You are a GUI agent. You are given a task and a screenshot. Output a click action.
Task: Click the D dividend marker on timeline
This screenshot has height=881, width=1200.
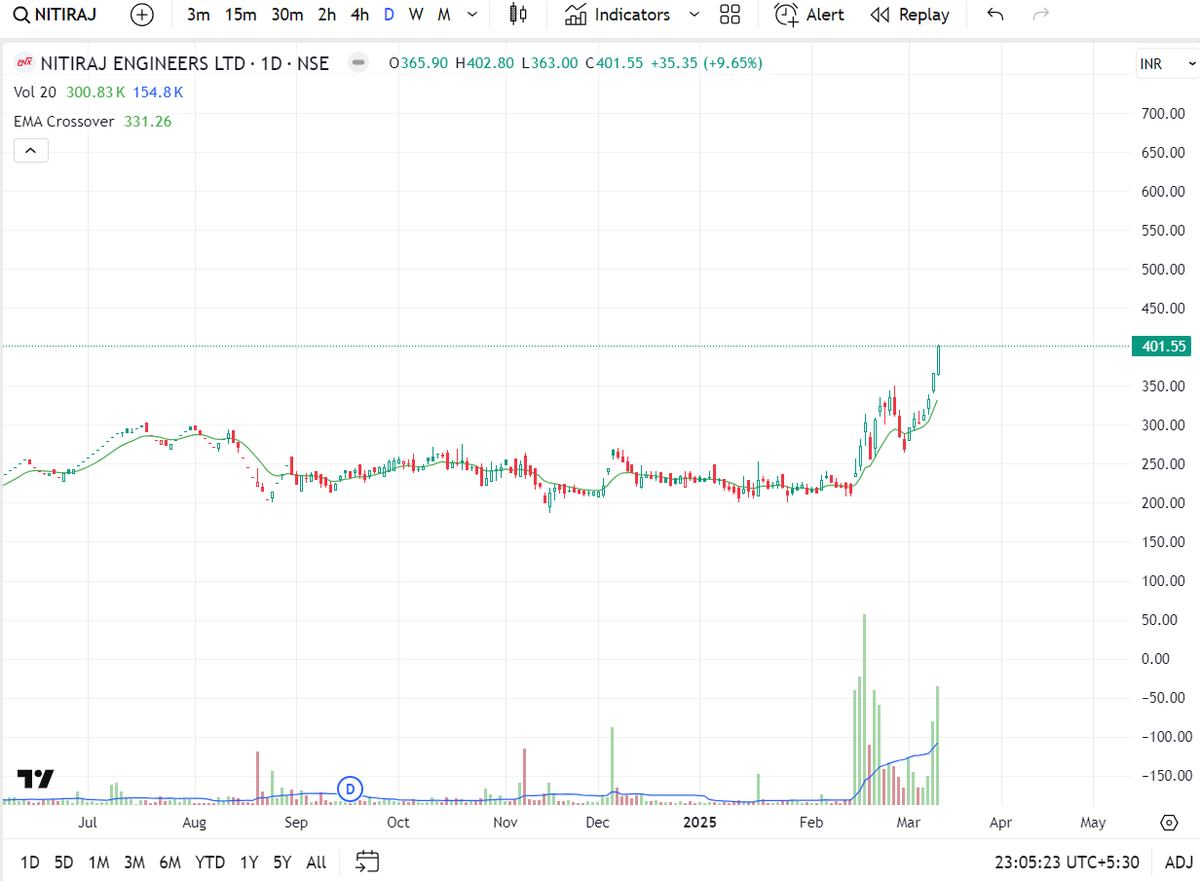(350, 789)
